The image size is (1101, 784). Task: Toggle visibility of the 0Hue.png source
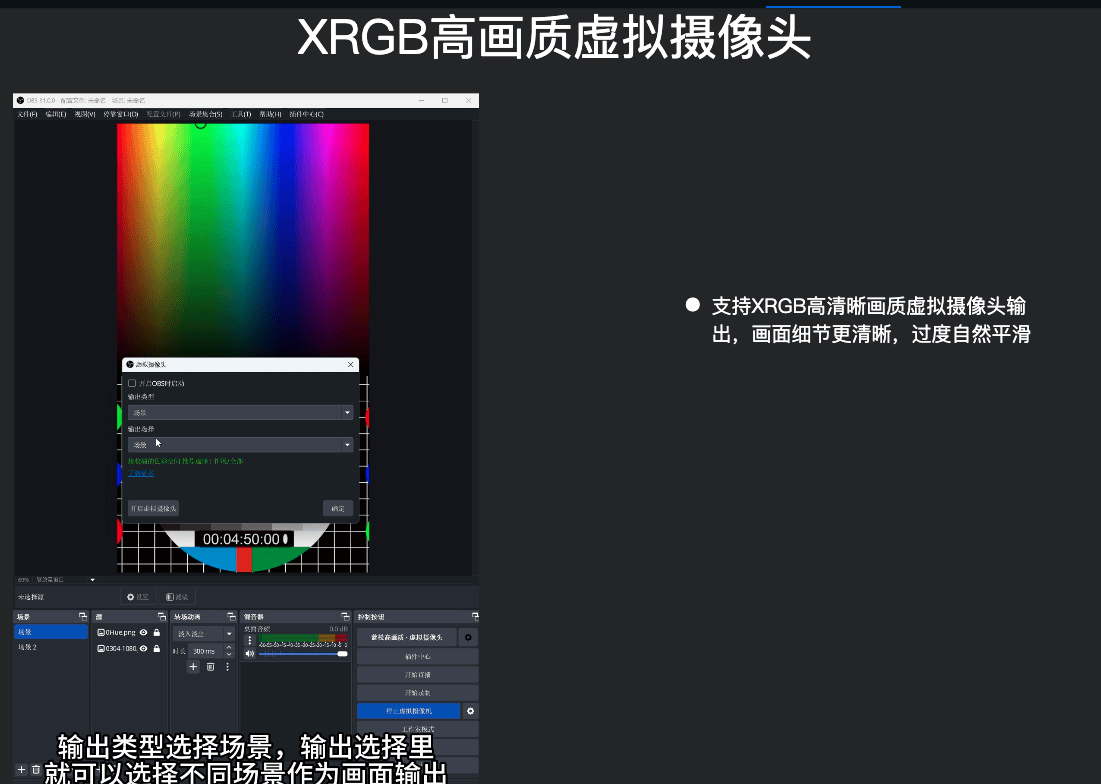tap(144, 633)
